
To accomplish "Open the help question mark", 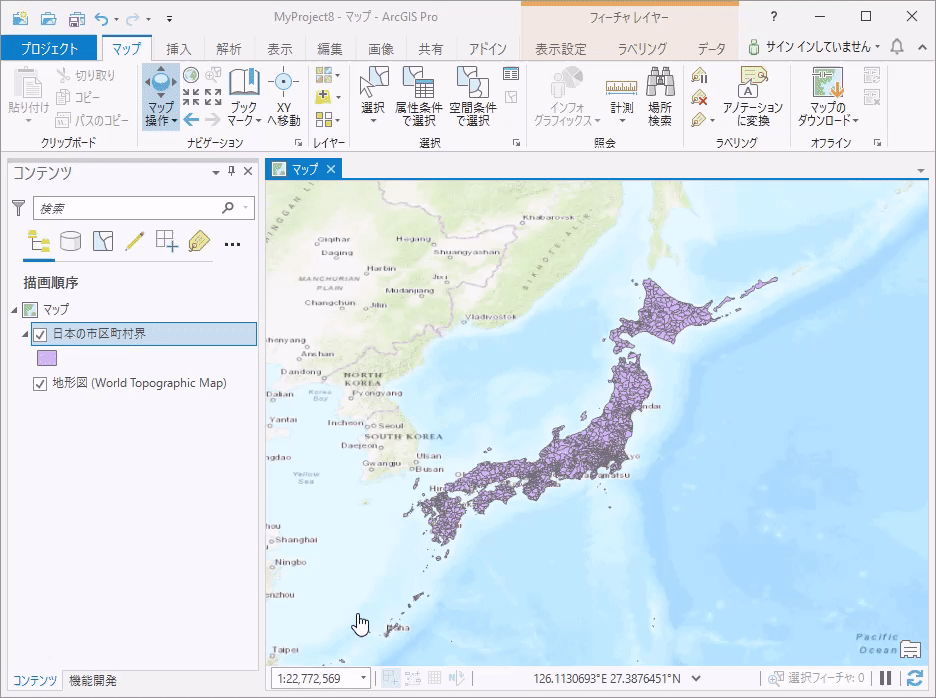I will tap(774, 17).
